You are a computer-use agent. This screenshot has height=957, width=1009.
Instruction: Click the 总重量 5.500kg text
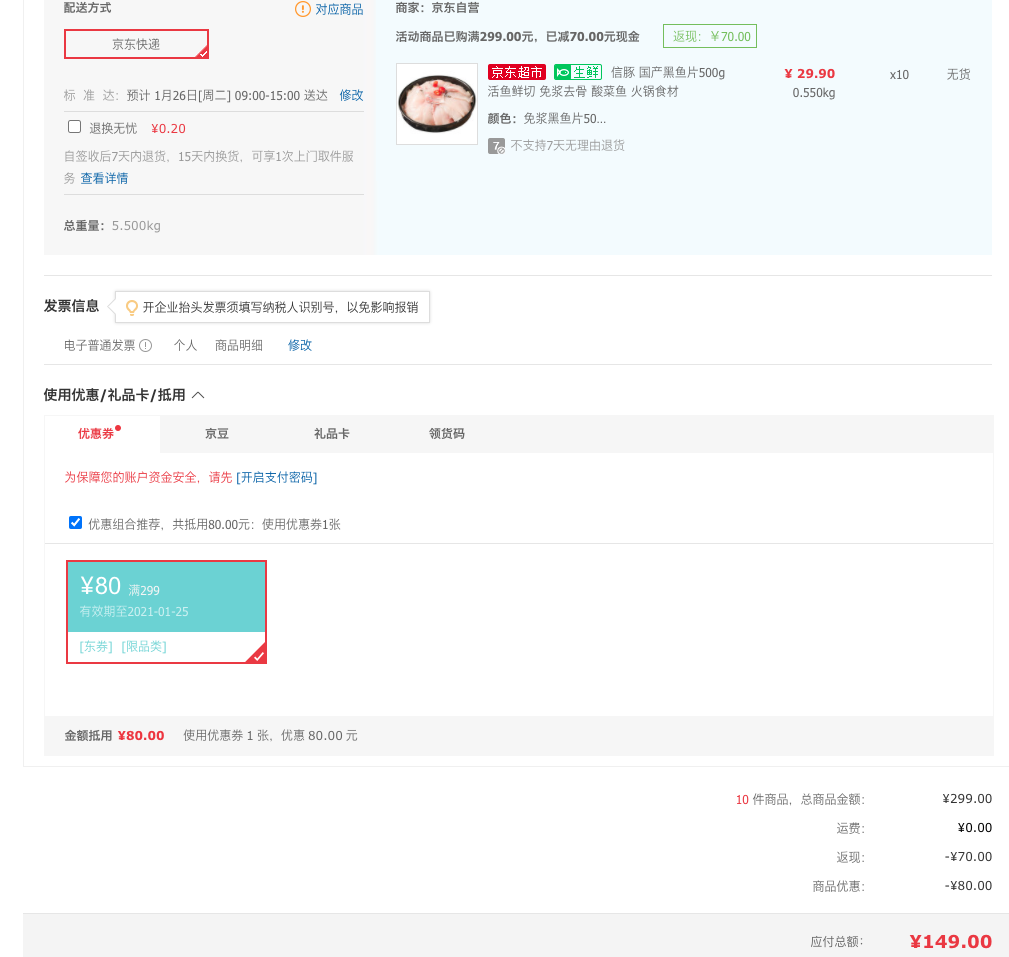(x=112, y=226)
